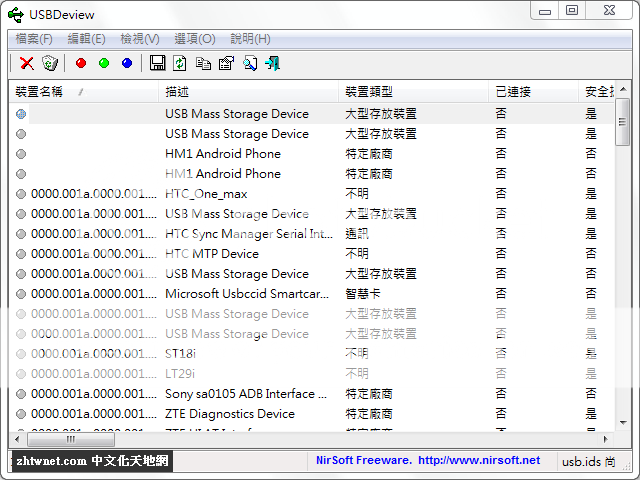Select the ST18i description cell
The image size is (640, 480).
pyautogui.click(x=180, y=354)
